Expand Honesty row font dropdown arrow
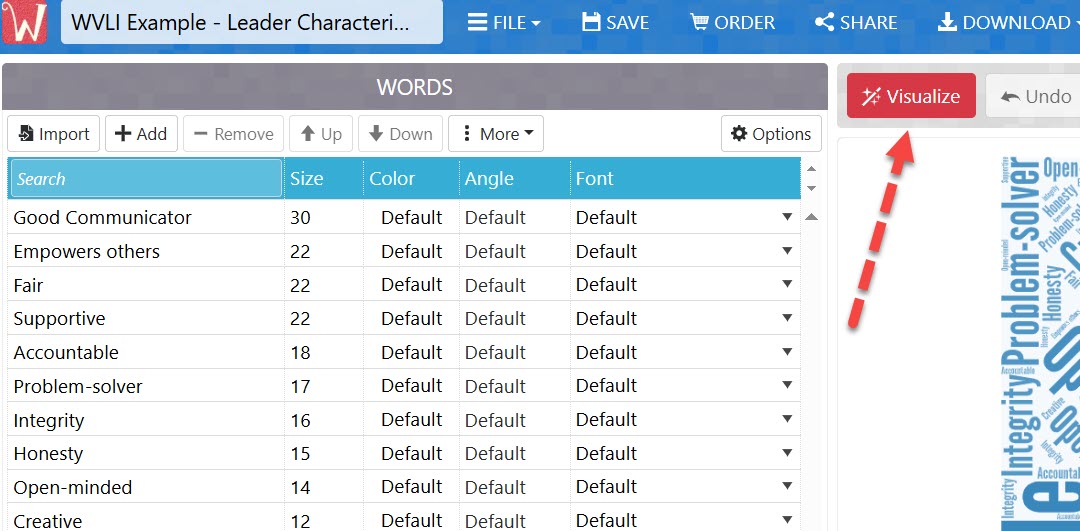This screenshot has height=531, width=1080. [787, 453]
